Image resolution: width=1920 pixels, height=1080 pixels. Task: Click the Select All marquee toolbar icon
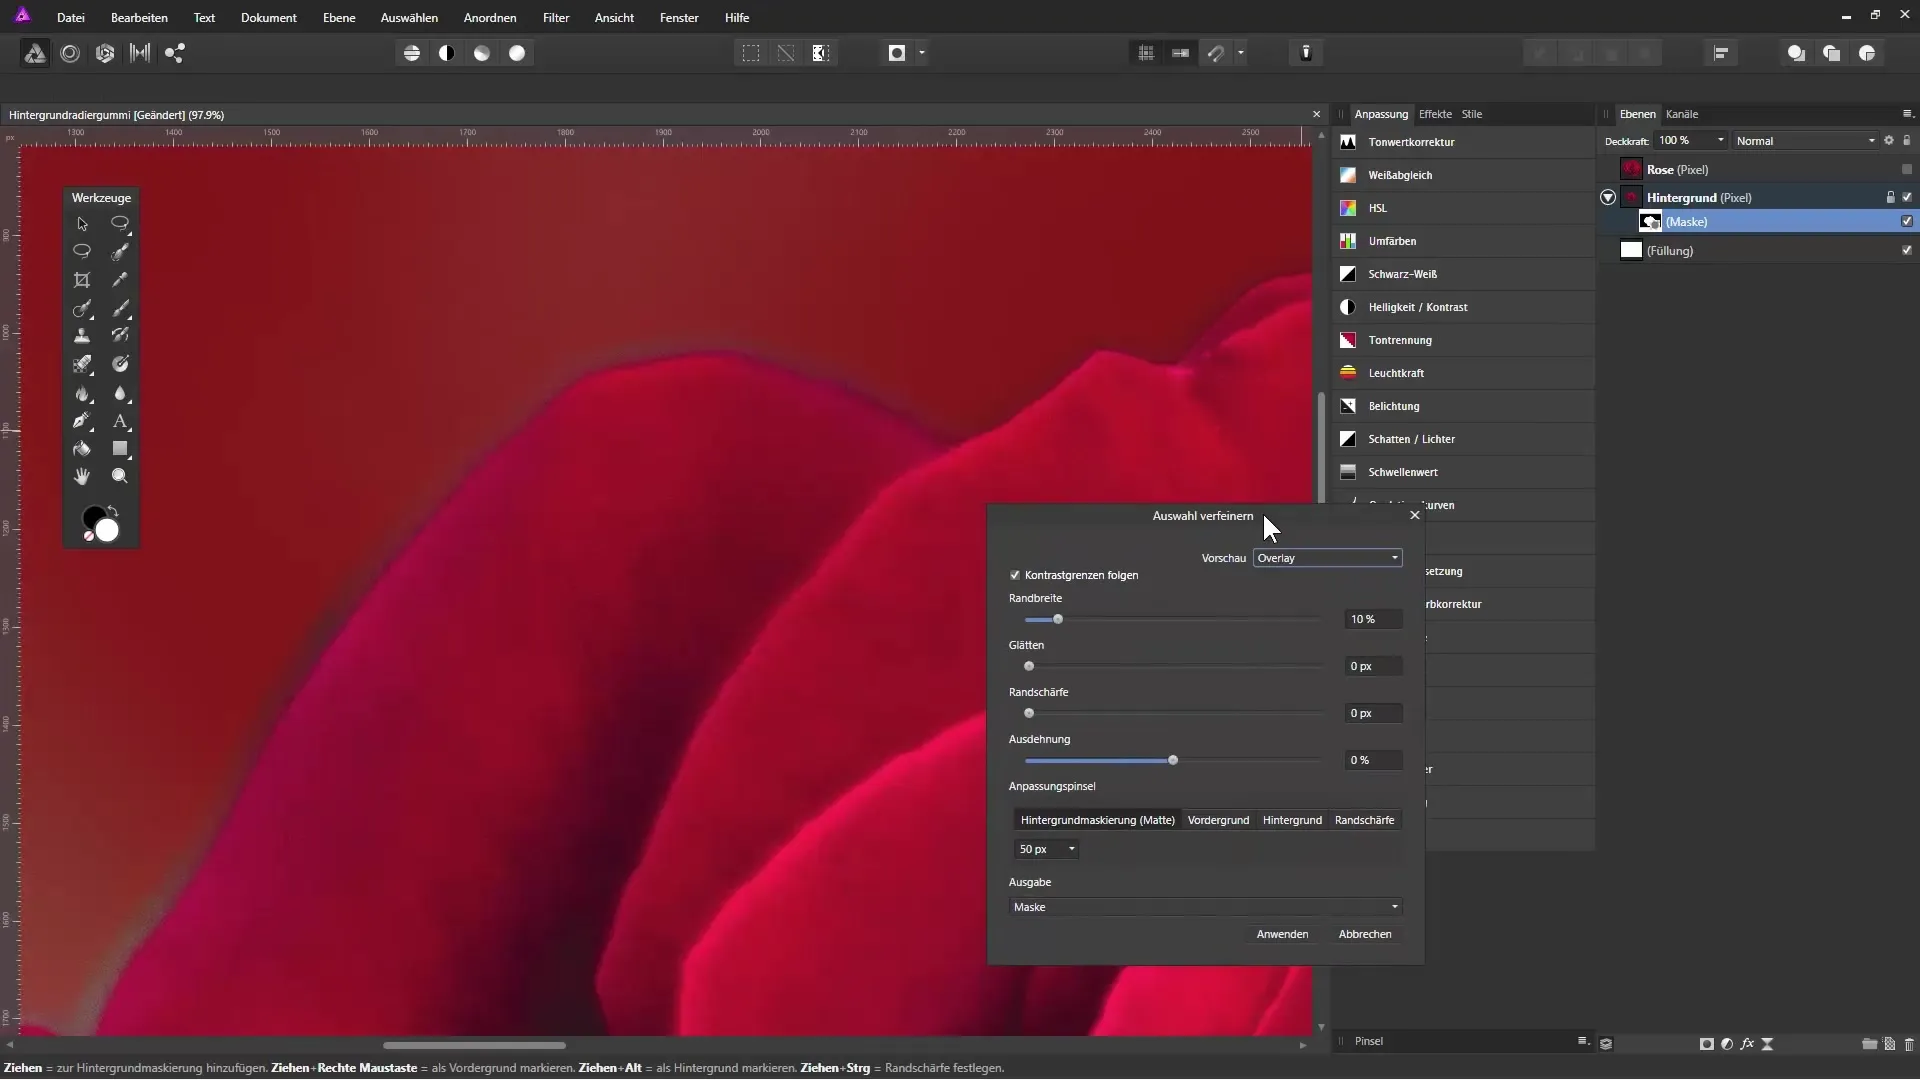[x=751, y=53]
